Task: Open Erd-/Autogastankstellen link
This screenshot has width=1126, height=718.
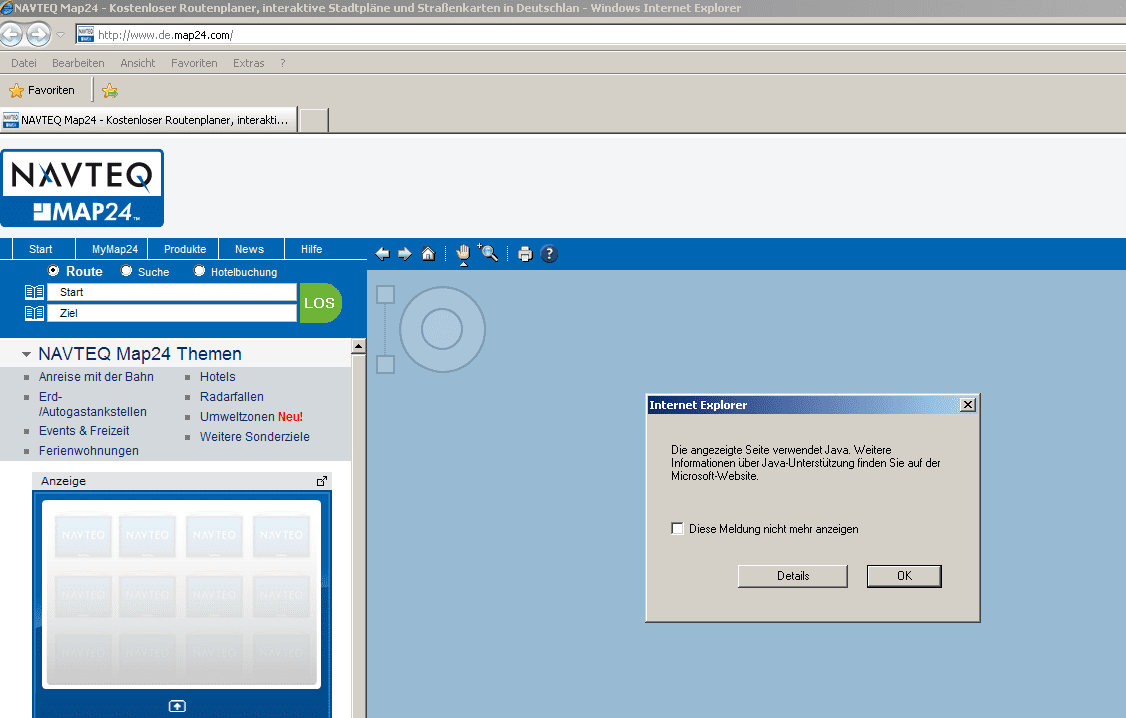Action: [x=93, y=404]
